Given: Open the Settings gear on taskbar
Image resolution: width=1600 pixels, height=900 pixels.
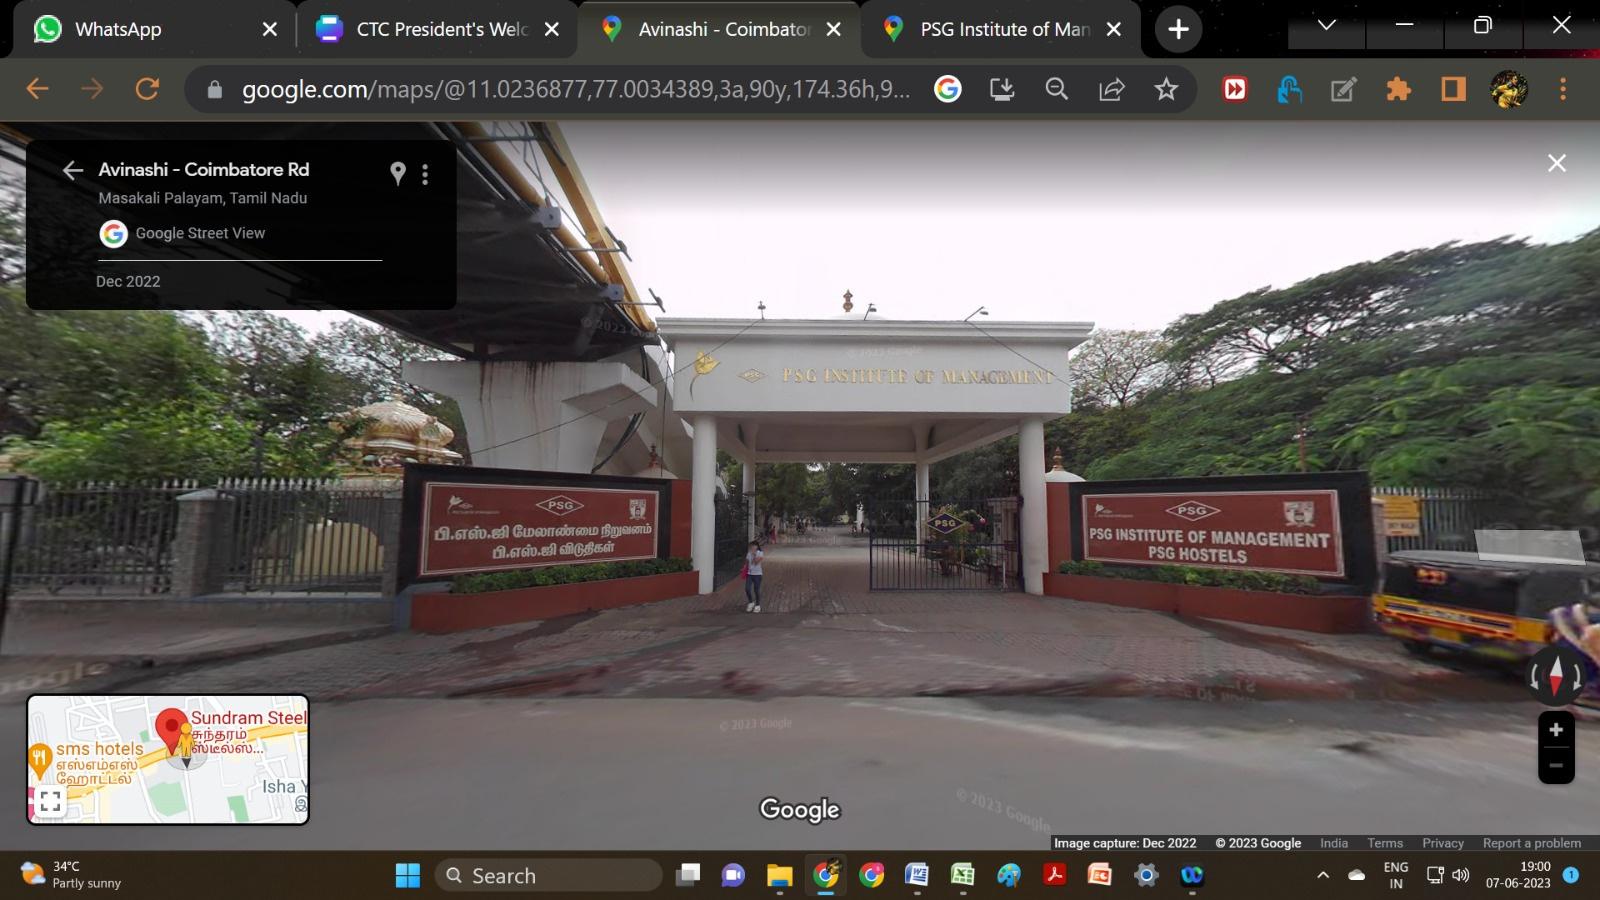Looking at the screenshot, I should click(x=1146, y=876).
